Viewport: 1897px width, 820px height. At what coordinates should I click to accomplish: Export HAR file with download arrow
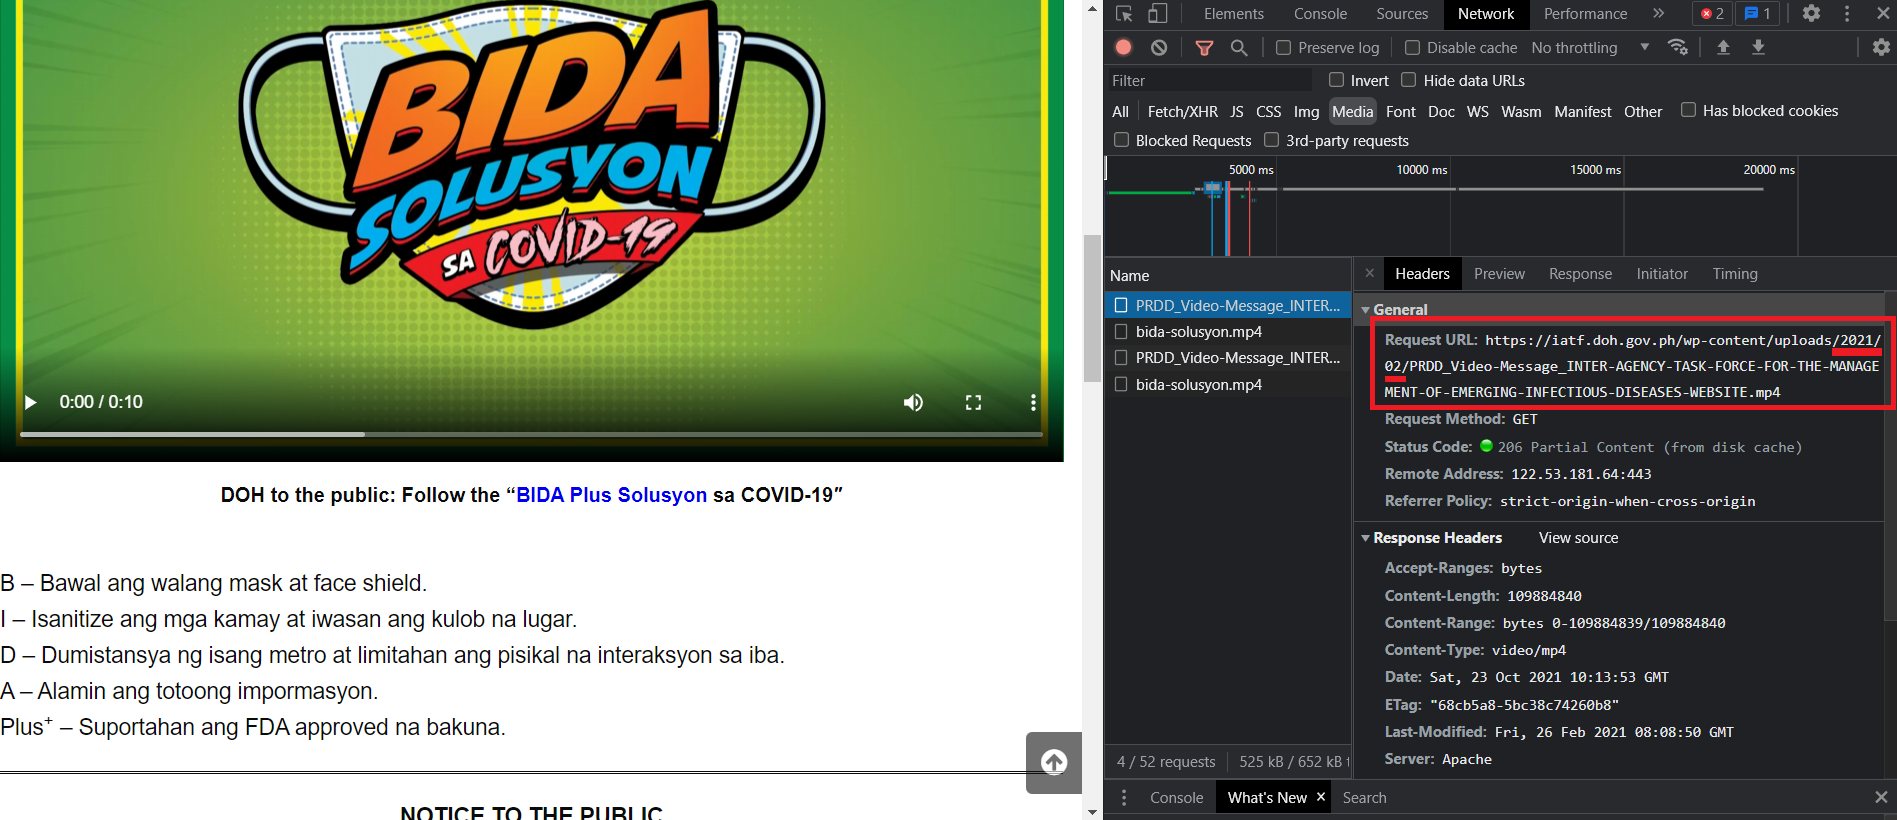point(1758,47)
